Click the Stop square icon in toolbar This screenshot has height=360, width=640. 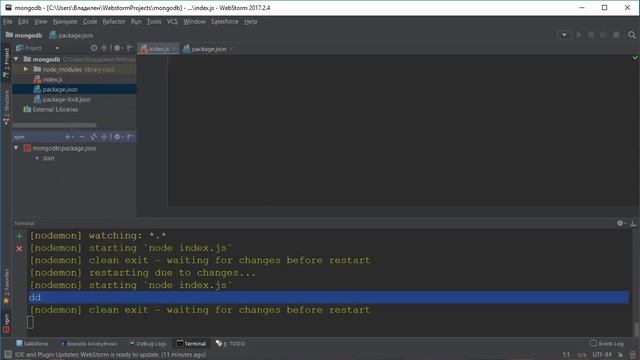tap(616, 35)
